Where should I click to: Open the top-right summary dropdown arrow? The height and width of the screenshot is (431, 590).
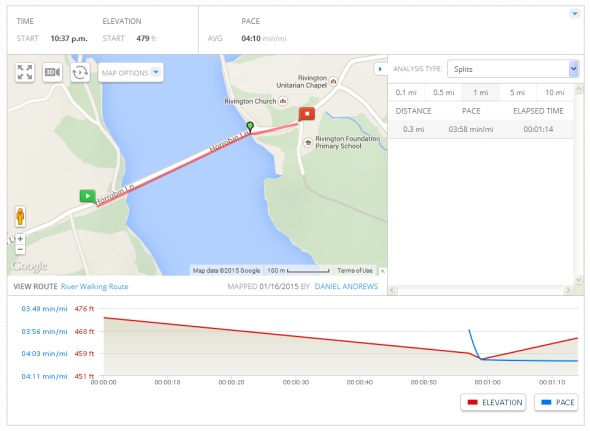(x=575, y=14)
